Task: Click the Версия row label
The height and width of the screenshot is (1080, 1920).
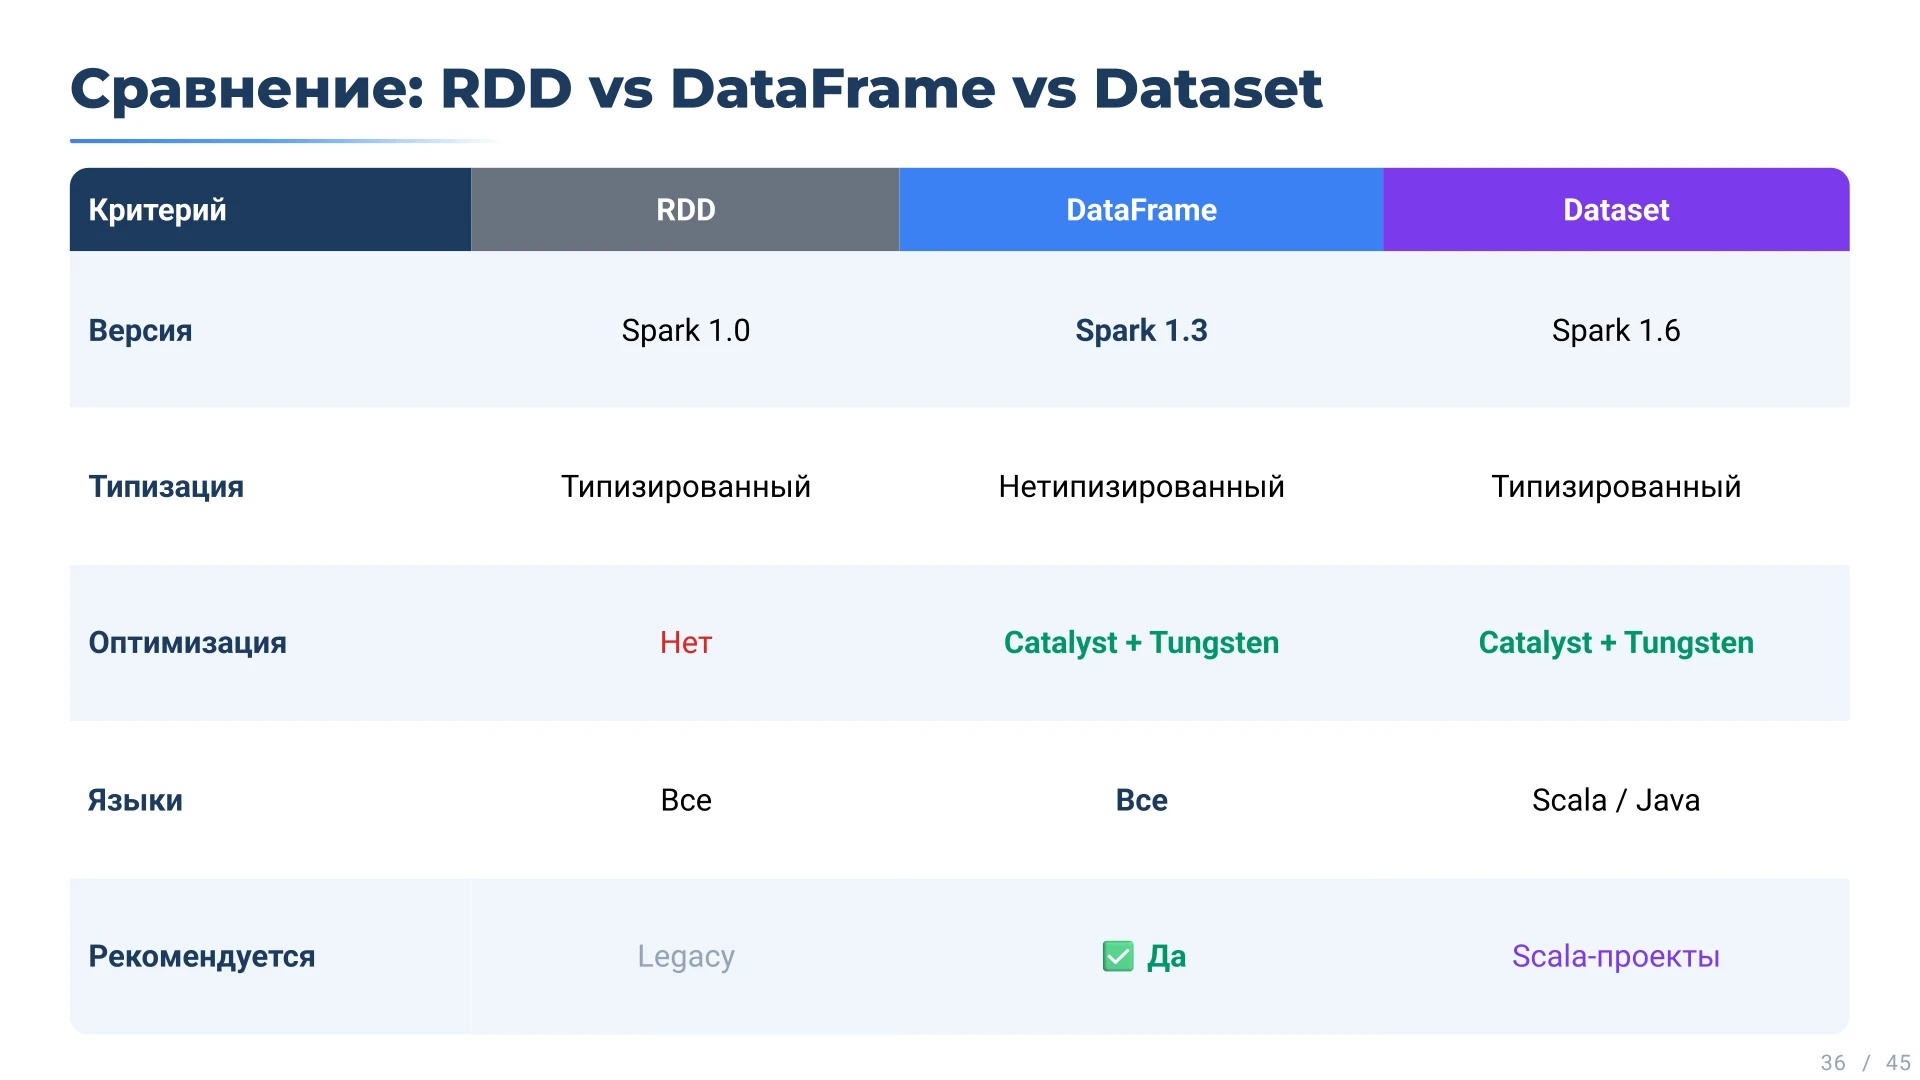Action: pyautogui.click(x=140, y=330)
